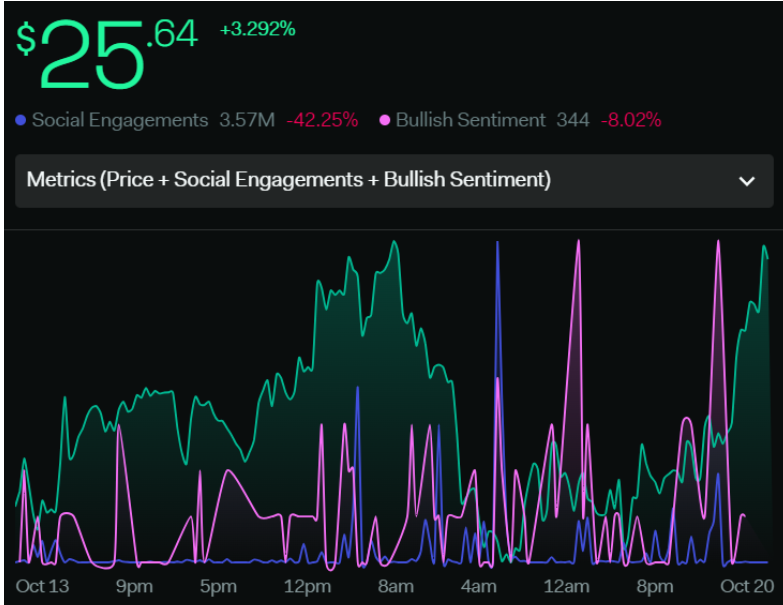Image resolution: width=783 pixels, height=605 pixels.
Task: Click the 3.57M engagements value
Action: pos(247,120)
